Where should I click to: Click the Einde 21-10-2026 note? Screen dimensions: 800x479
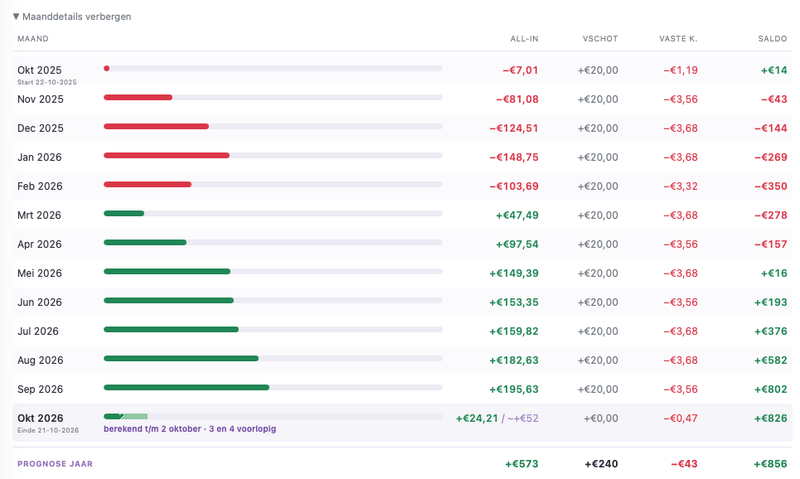pos(48,431)
